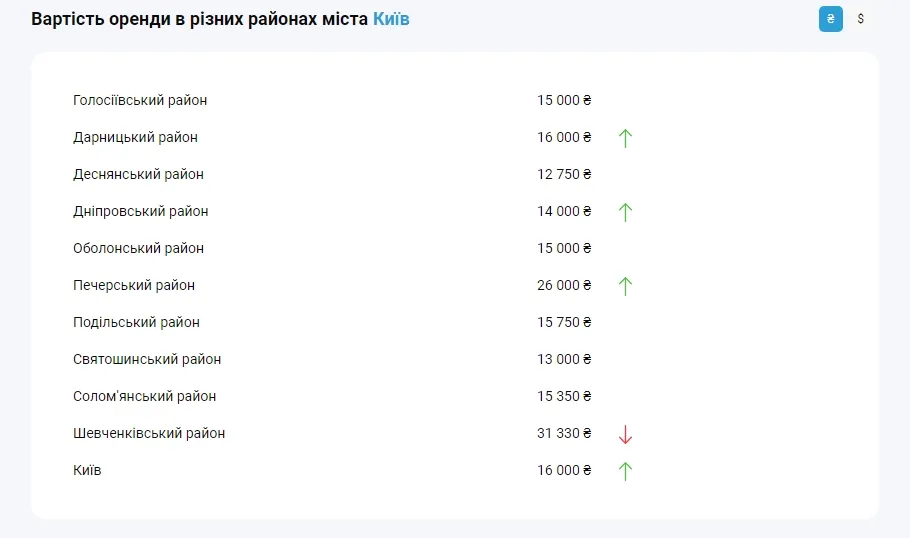Click Оболонський район label

point(138,248)
